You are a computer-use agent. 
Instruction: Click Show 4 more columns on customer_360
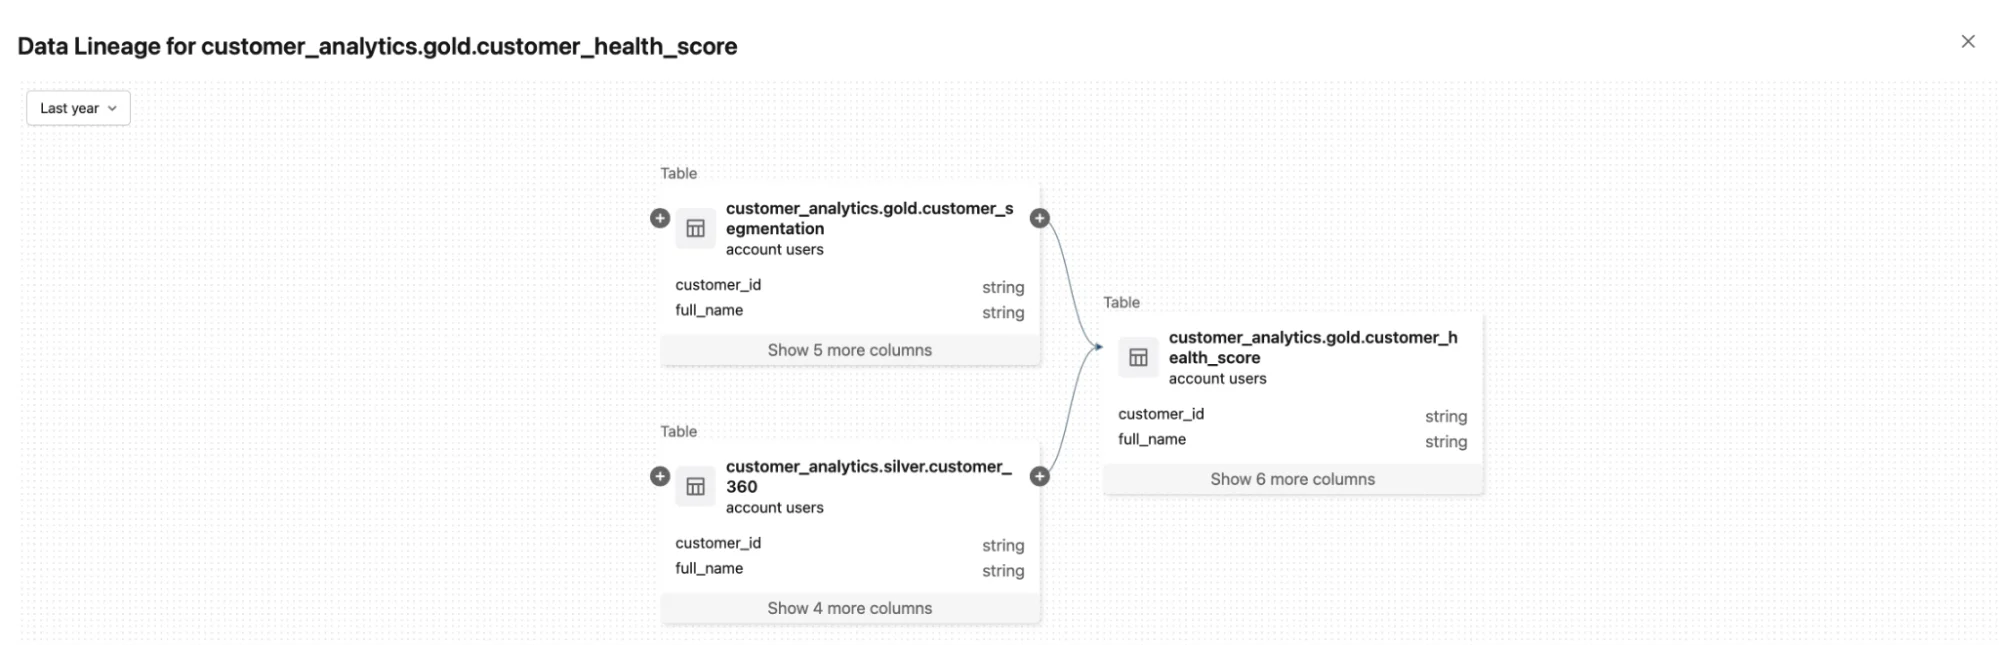click(x=849, y=607)
